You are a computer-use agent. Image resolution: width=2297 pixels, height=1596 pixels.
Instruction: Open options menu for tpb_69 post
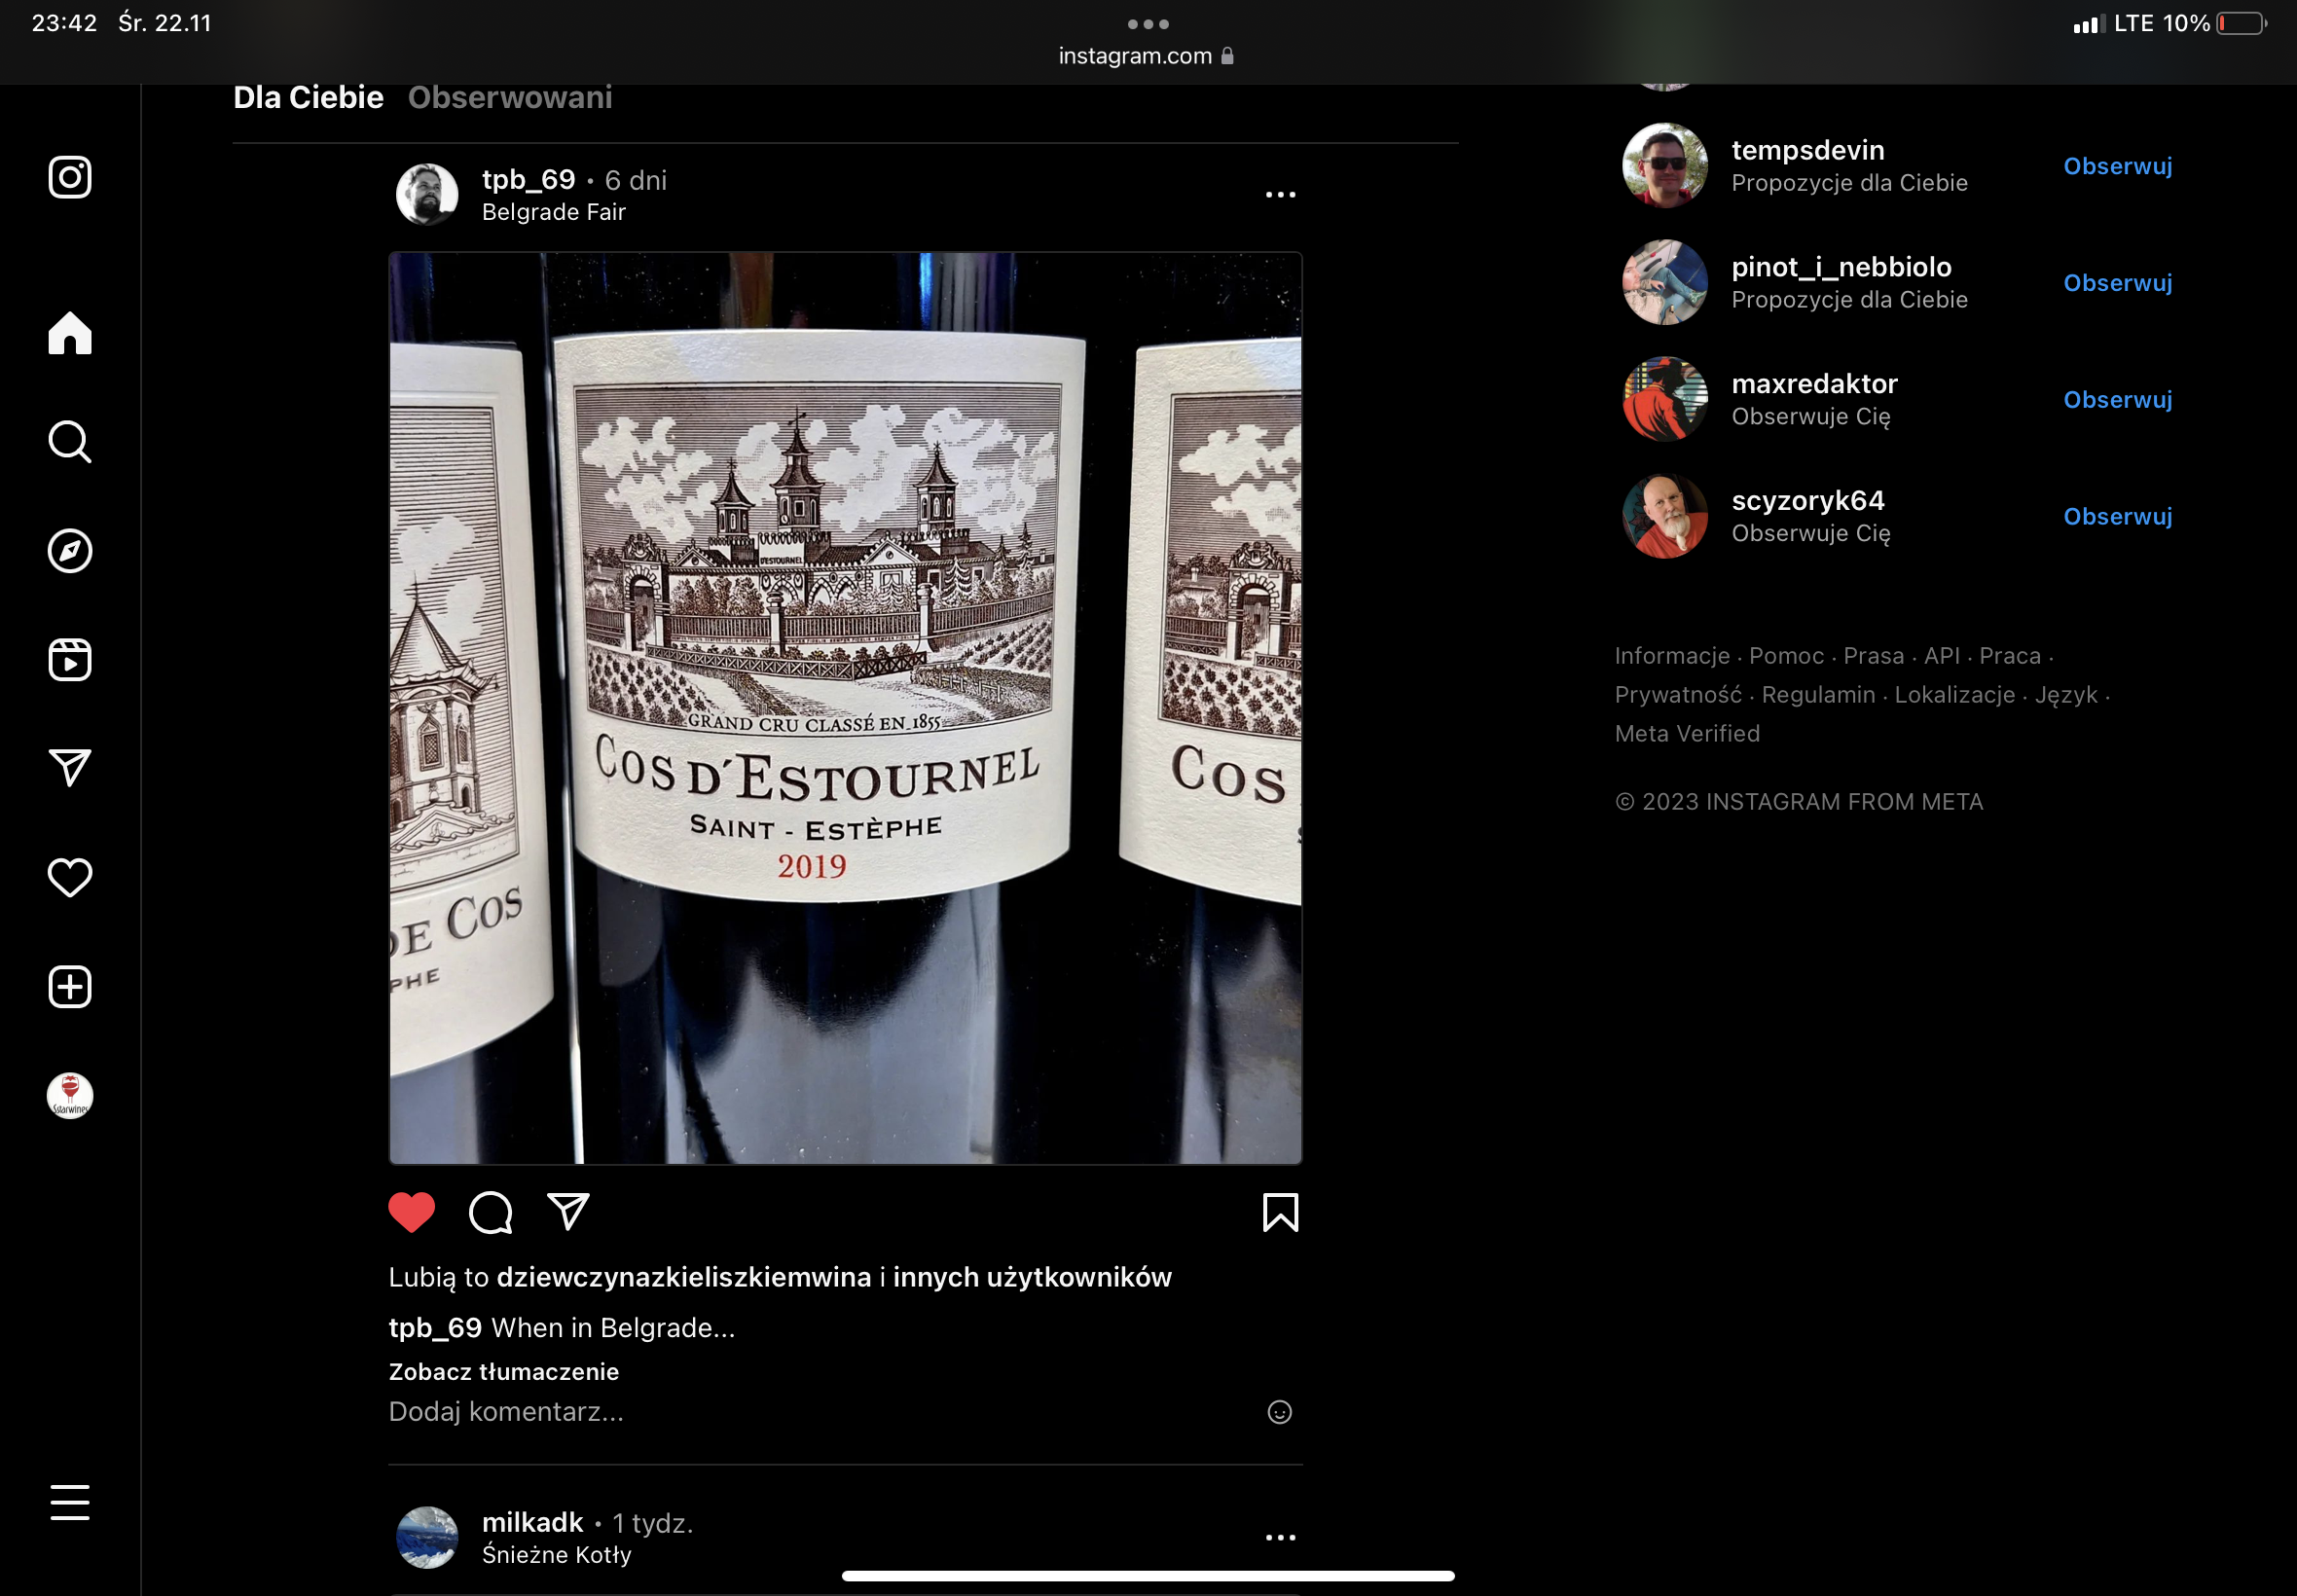(x=1280, y=194)
